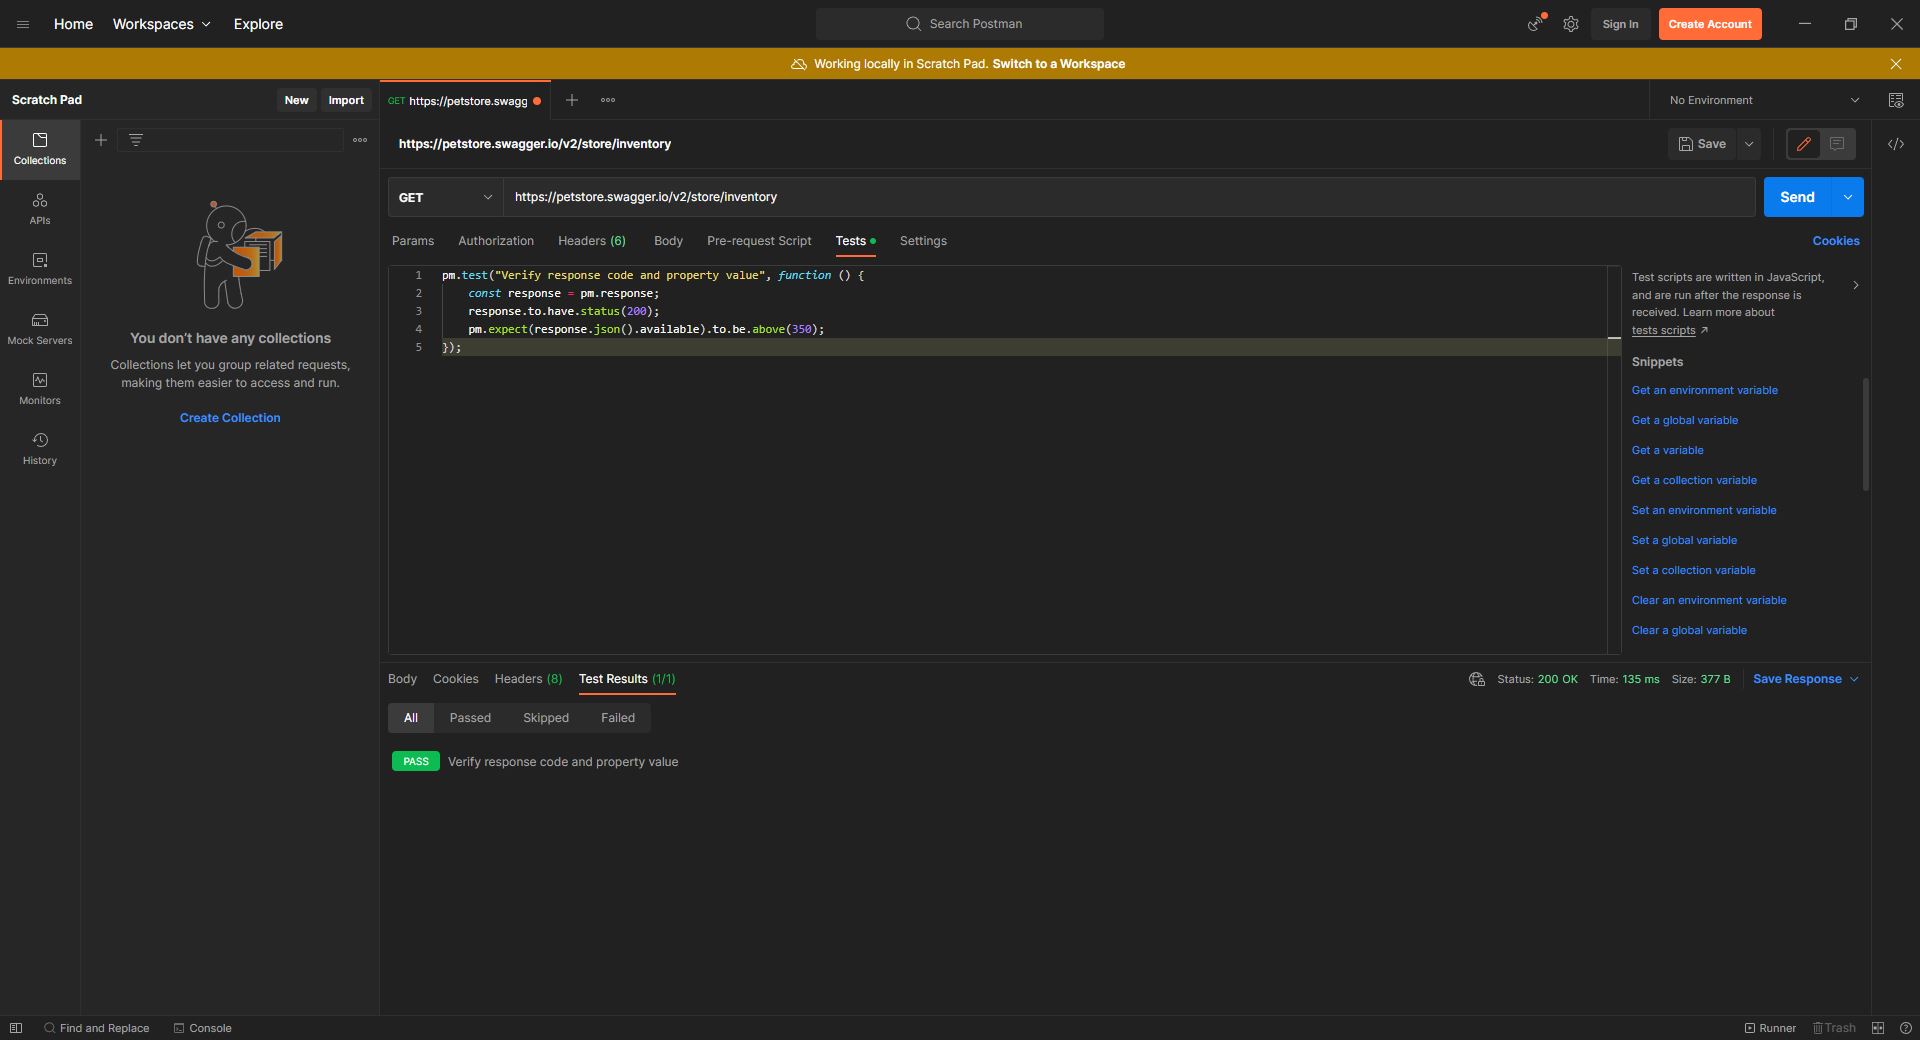Screen dimensions: 1920x1040
Task: Switch to the Settings tab
Action: coord(923,241)
